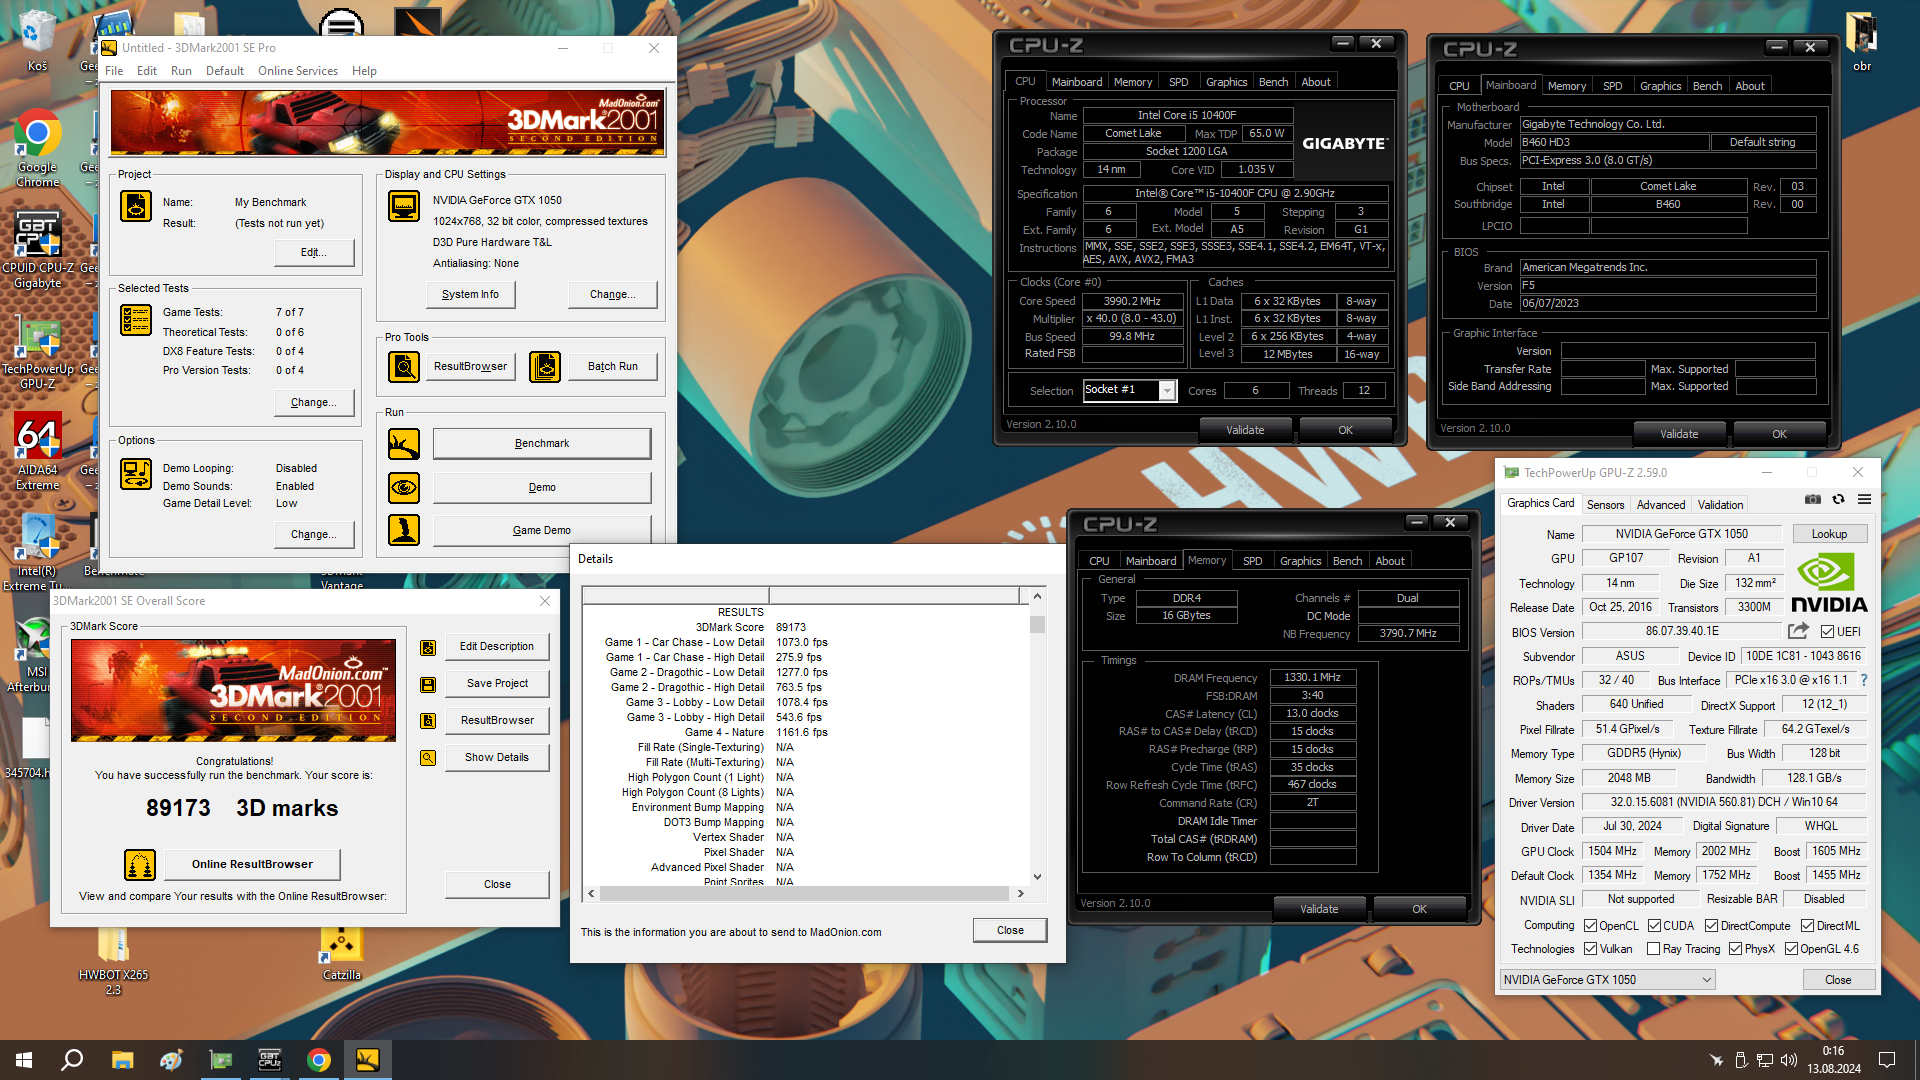Click the Batch Run icon in Pro Tools
1920x1080 pixels.
[545, 367]
